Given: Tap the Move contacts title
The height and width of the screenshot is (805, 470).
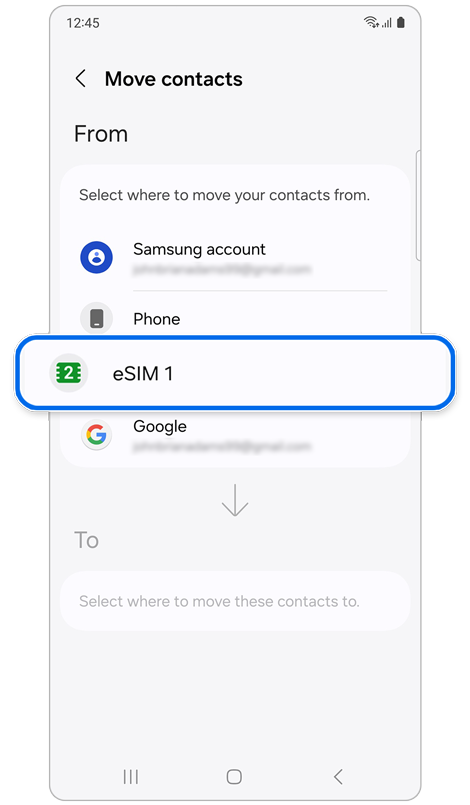Looking at the screenshot, I should point(174,79).
